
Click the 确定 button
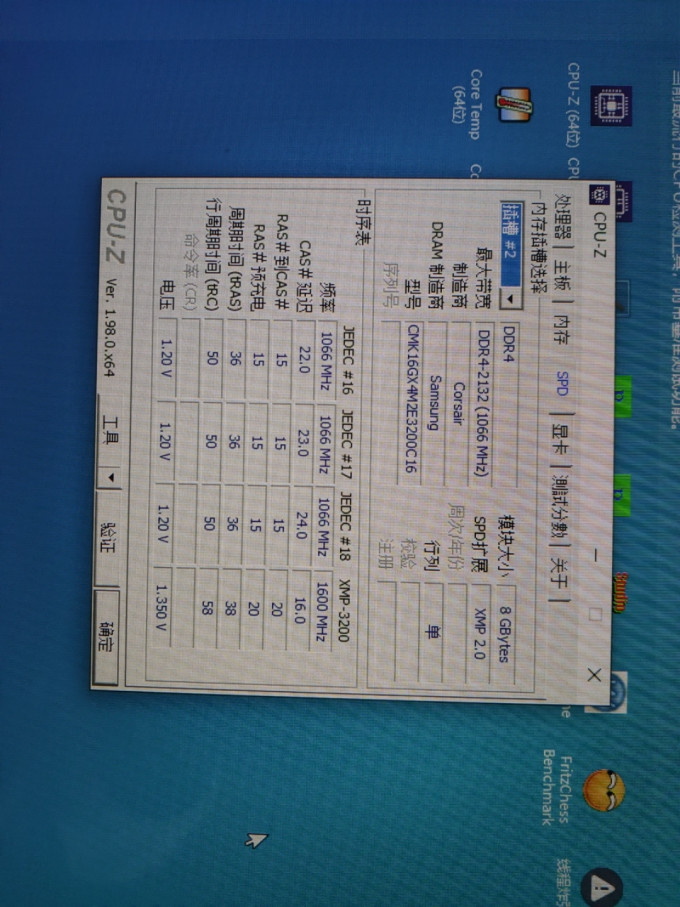pos(105,637)
